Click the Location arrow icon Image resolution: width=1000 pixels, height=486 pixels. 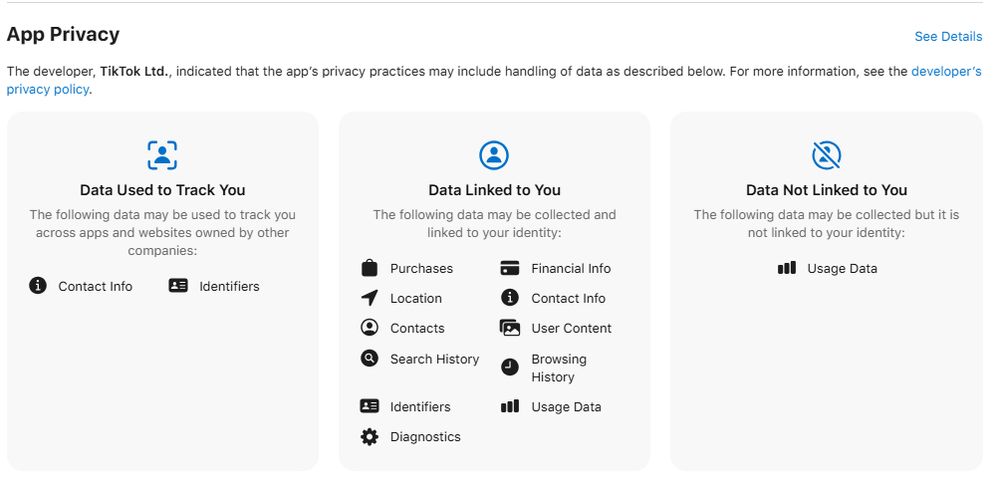[x=370, y=298]
